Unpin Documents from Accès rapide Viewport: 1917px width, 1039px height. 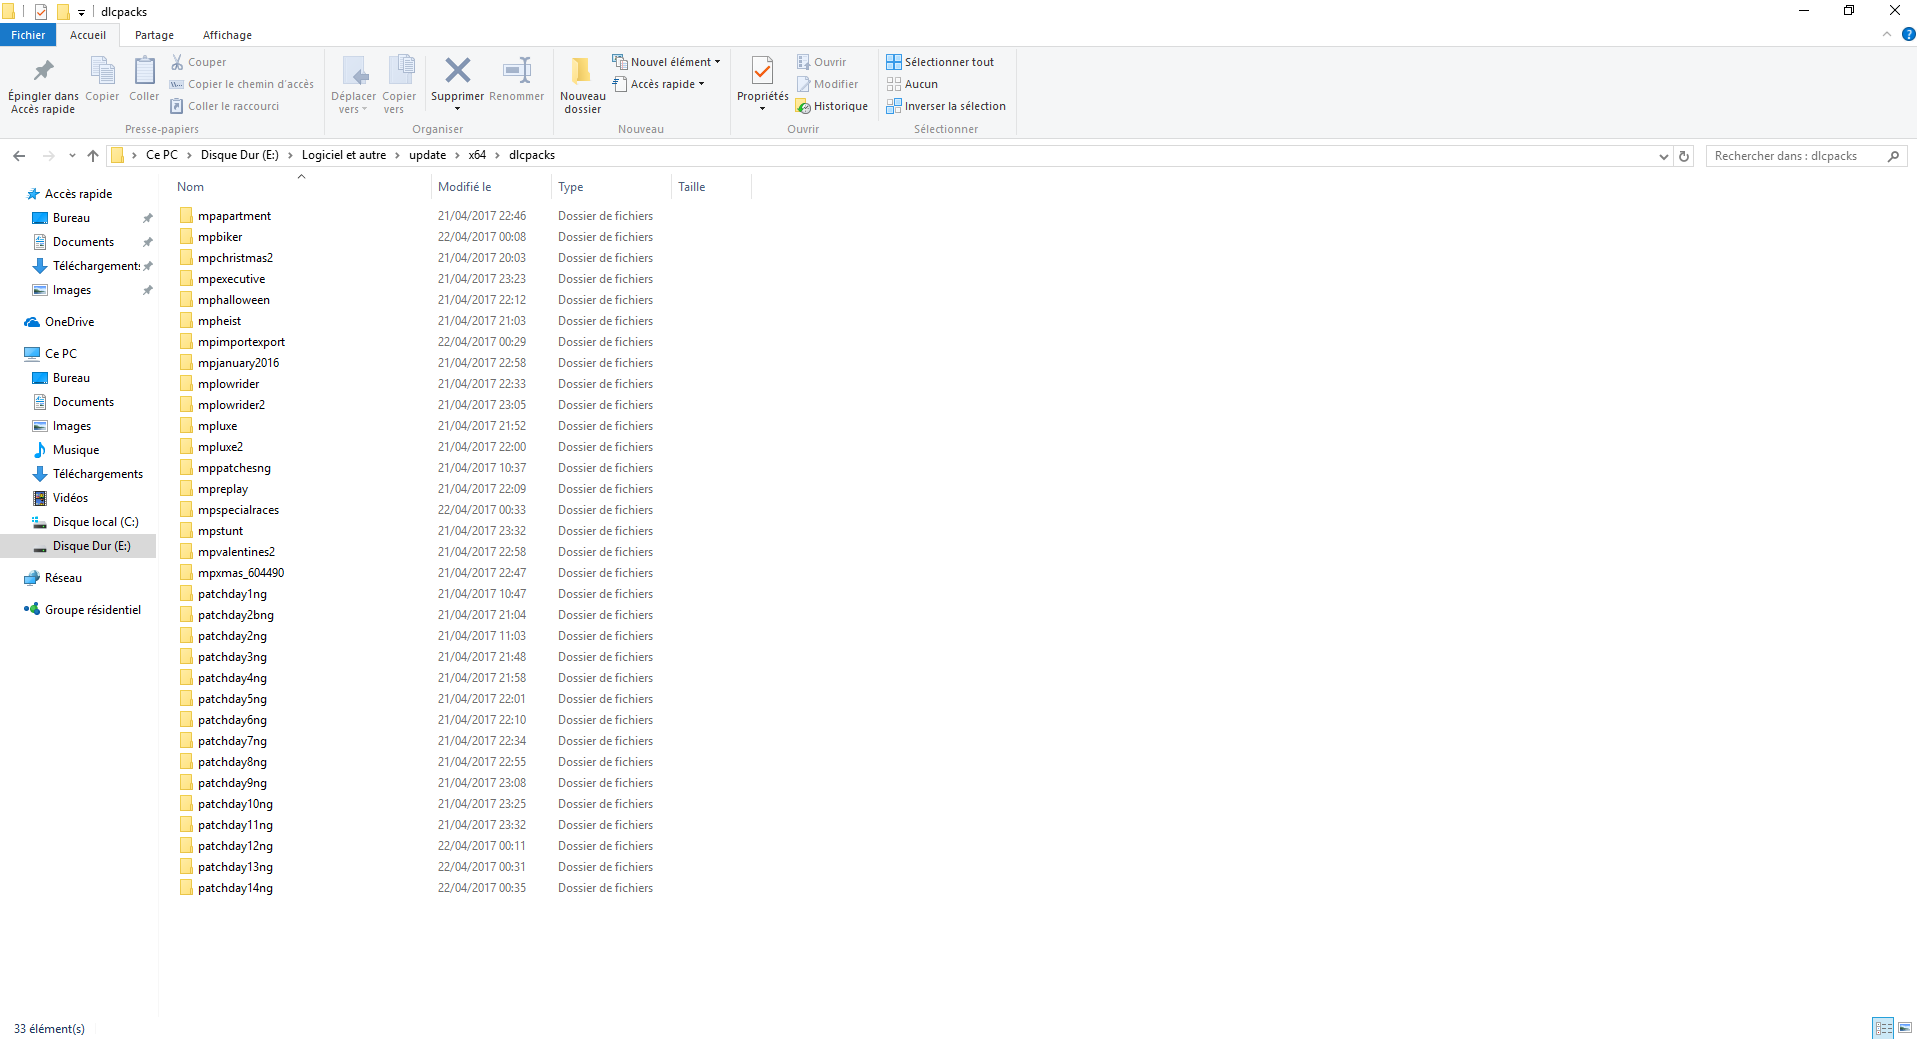[147, 241]
